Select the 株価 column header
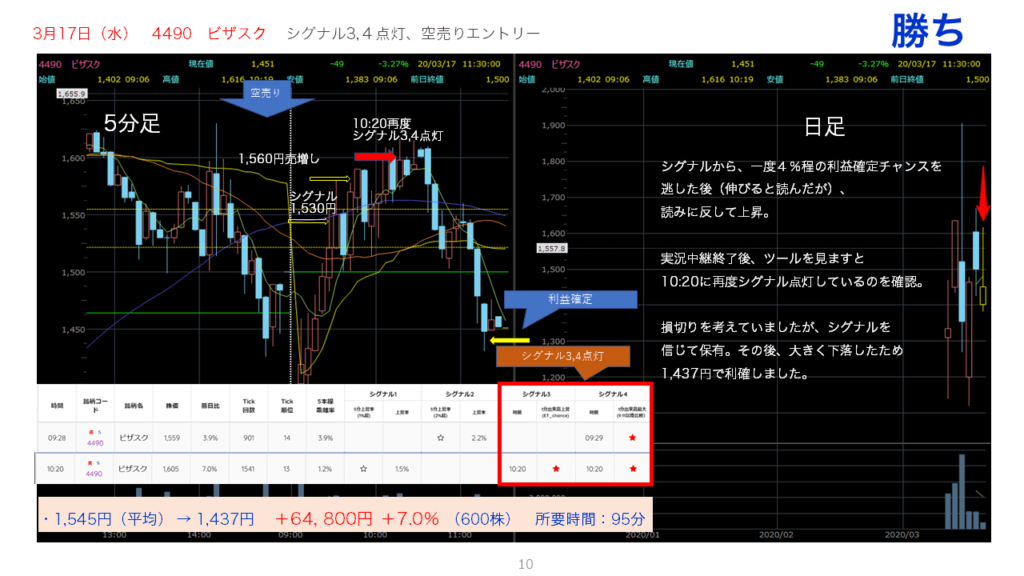 pyautogui.click(x=172, y=406)
